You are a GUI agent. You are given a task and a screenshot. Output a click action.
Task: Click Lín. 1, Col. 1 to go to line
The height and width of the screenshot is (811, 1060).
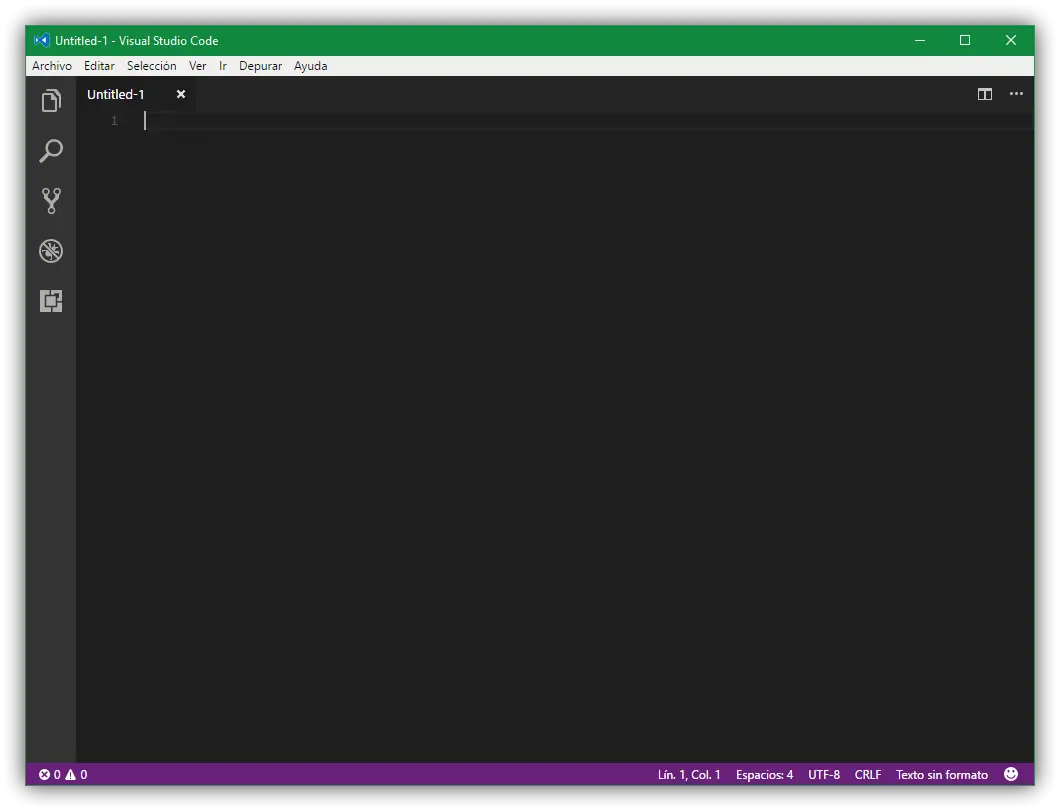tap(690, 774)
